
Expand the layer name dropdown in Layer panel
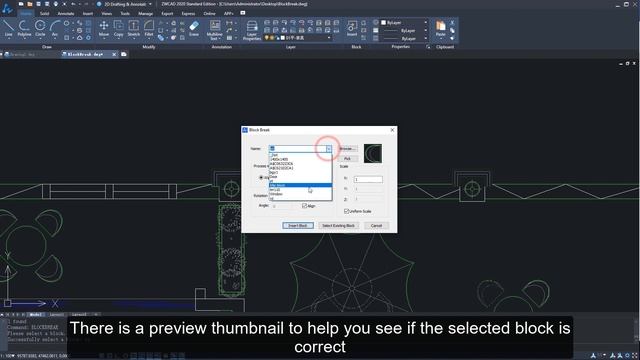click(329, 38)
